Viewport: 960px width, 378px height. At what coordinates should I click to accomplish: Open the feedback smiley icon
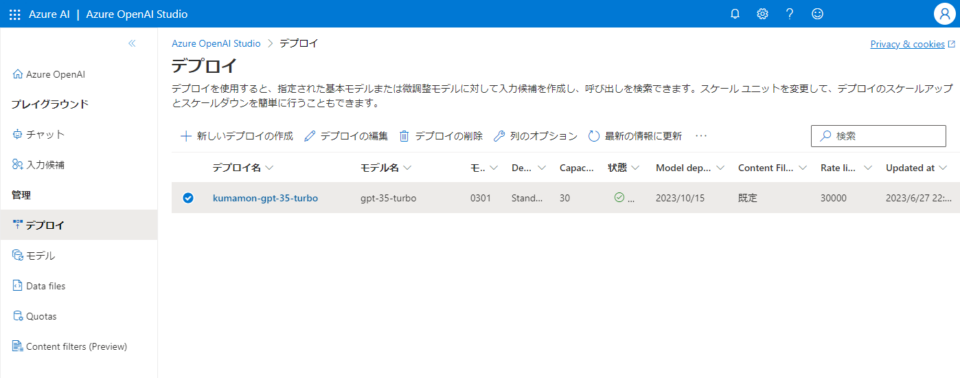click(x=817, y=14)
